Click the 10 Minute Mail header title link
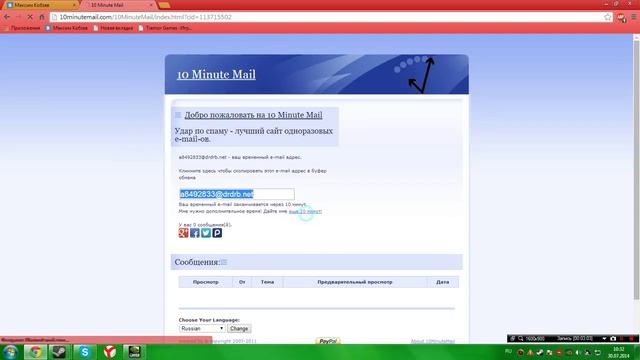Screen dimensions: 640x360 [216, 74]
